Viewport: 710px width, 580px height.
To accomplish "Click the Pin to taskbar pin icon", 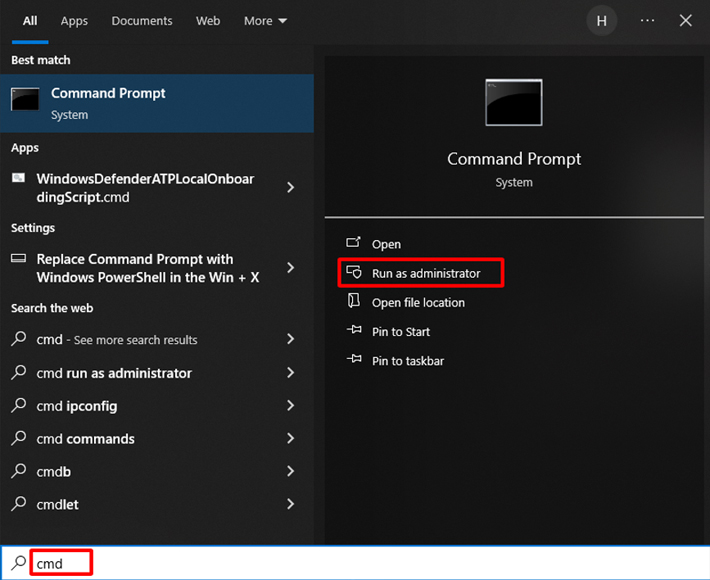I will pyautogui.click(x=353, y=360).
